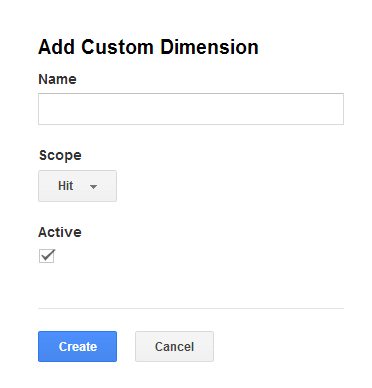Click the Scope label

tap(60, 156)
